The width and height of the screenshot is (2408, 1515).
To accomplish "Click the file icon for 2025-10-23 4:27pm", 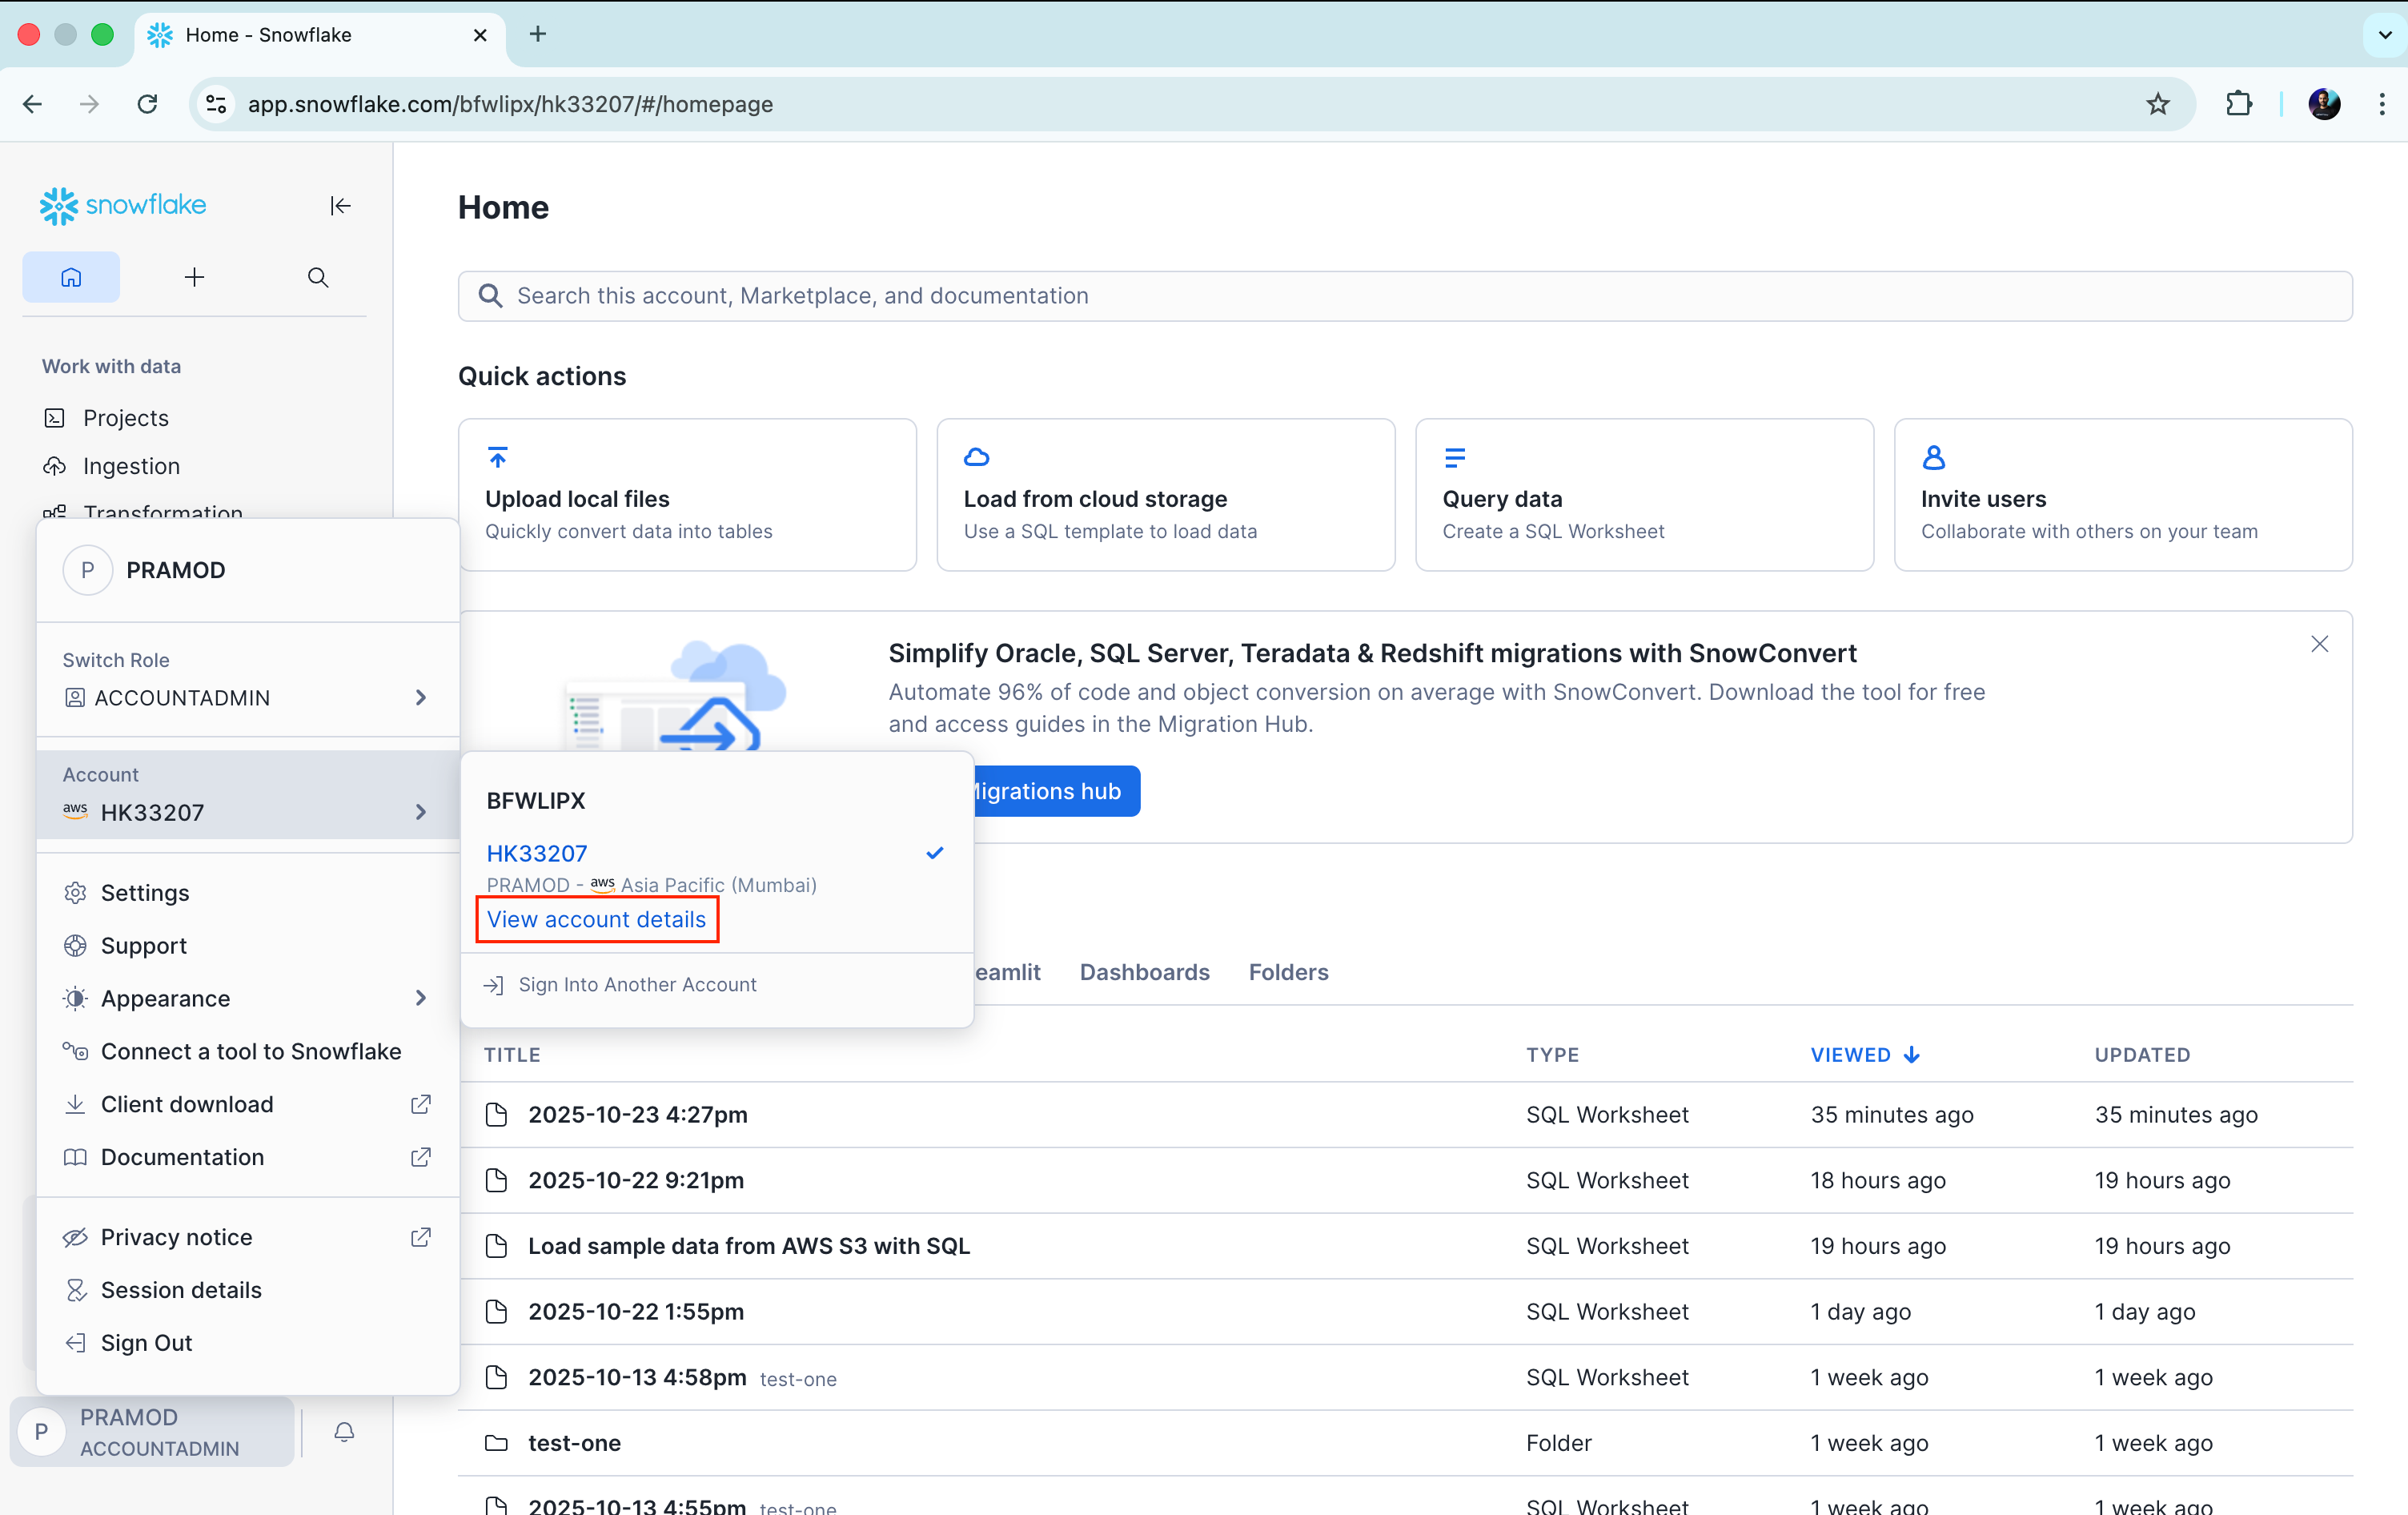I will click(x=496, y=1114).
